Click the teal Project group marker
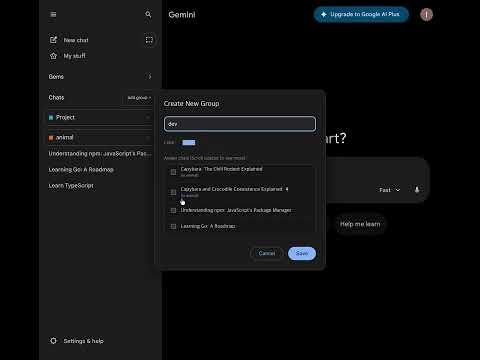The width and height of the screenshot is (480, 360). coord(51,117)
